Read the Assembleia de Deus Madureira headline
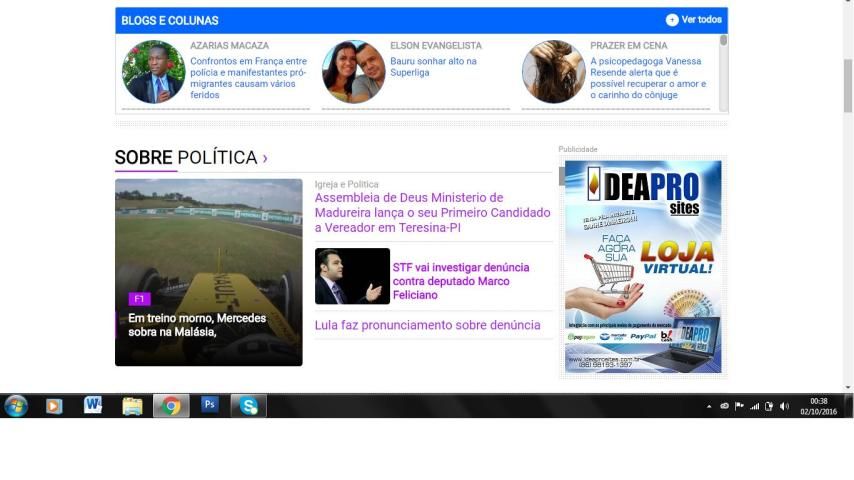 click(x=432, y=213)
